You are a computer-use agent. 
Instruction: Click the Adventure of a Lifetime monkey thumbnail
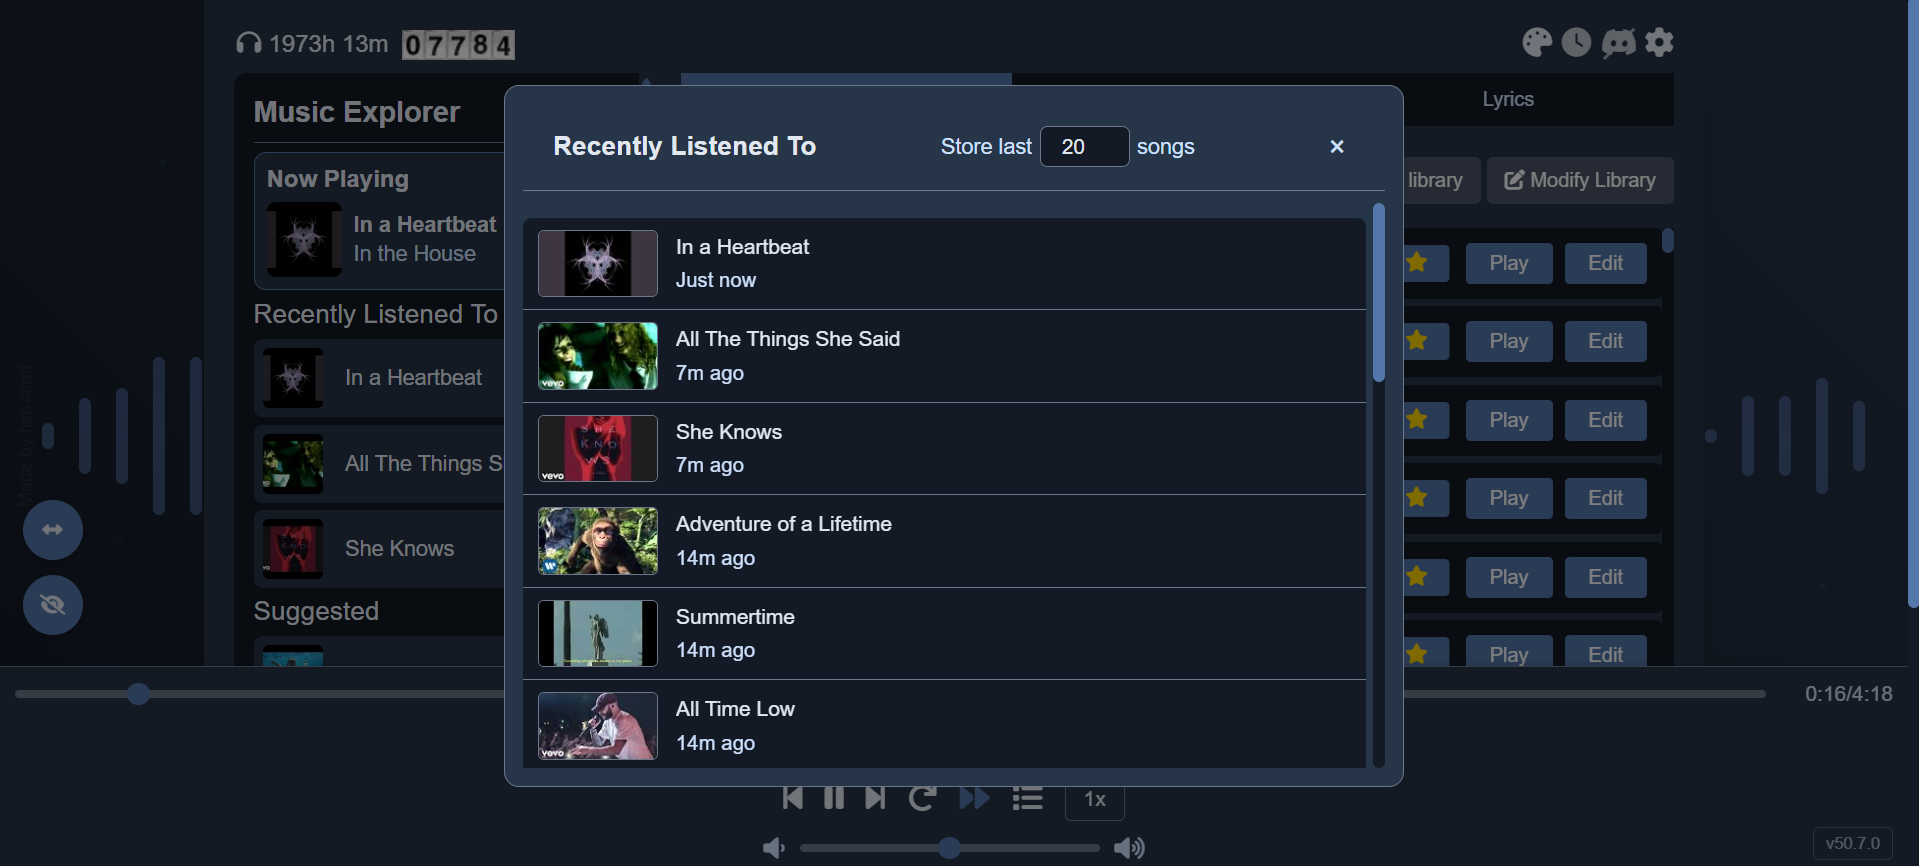pyautogui.click(x=598, y=541)
